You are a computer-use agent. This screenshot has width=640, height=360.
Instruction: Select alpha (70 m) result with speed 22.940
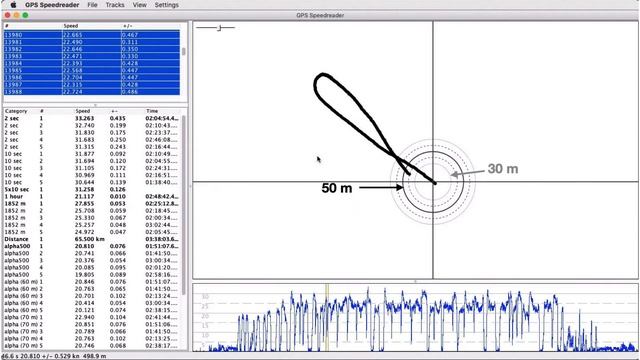(92, 317)
